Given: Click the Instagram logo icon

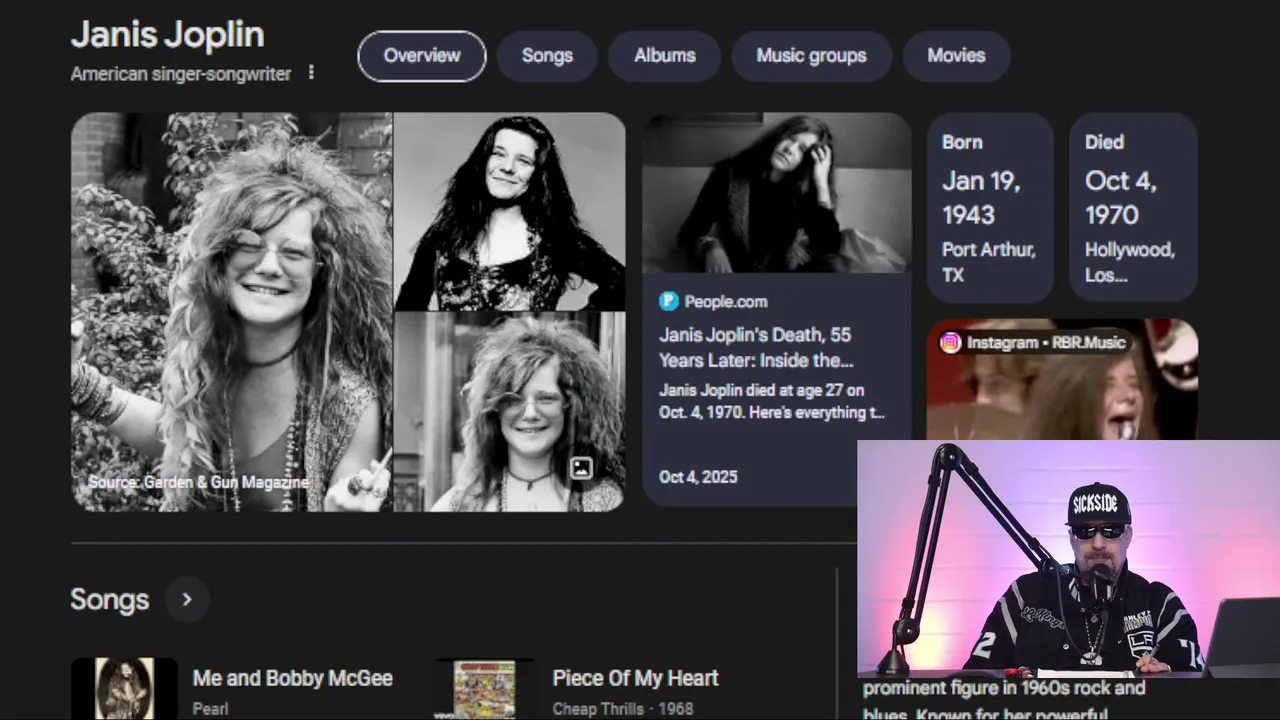Looking at the screenshot, I should [950, 342].
